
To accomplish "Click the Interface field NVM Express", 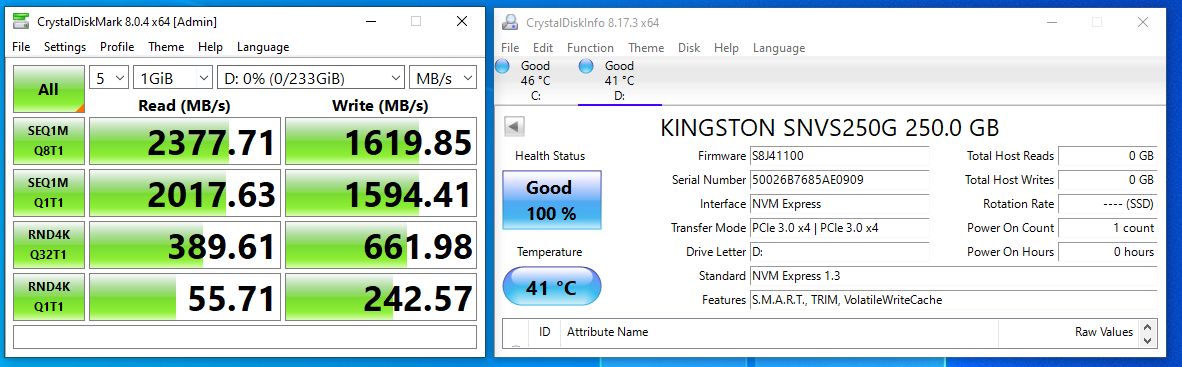I will coord(839,203).
